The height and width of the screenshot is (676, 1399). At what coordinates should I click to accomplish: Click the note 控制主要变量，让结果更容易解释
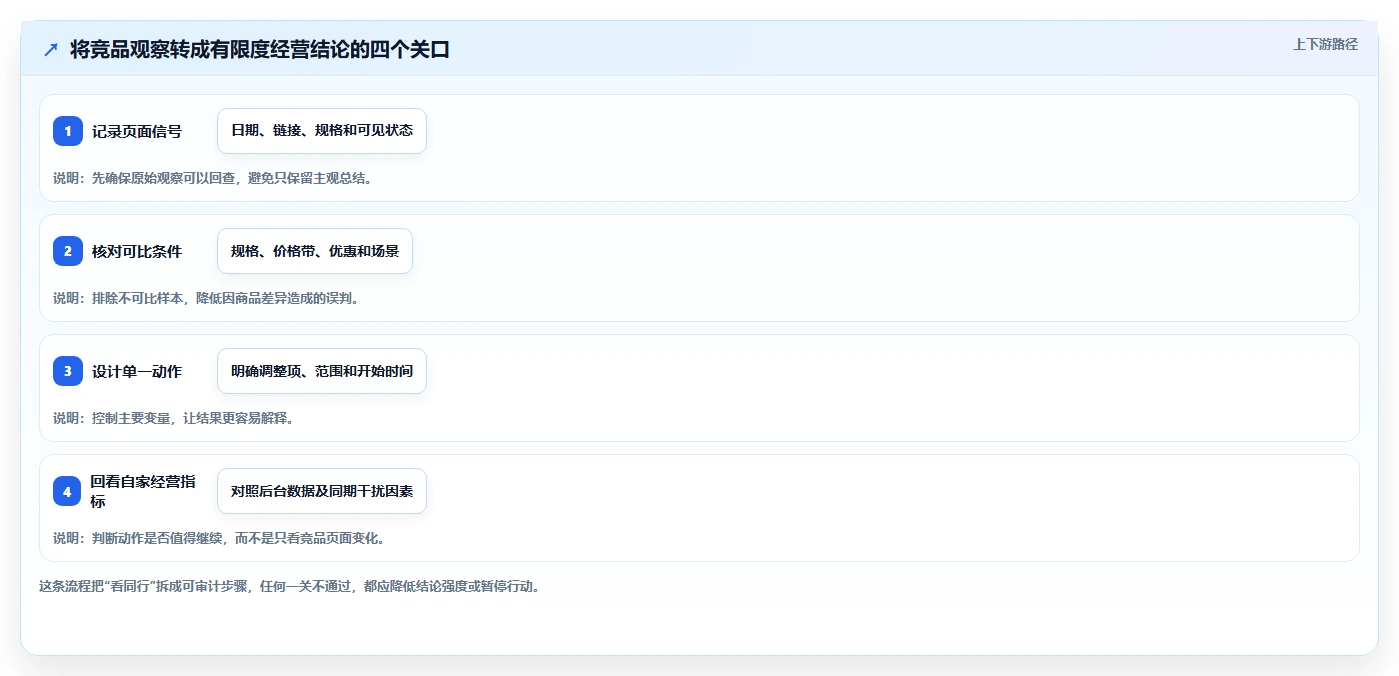[x=192, y=418]
